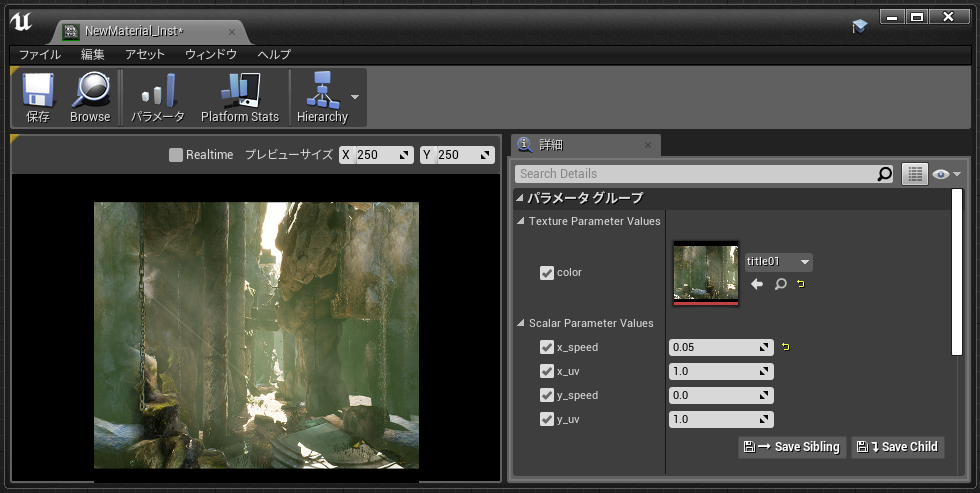
Task: Close the NewMaterial_Inst tab
Action: click(232, 31)
